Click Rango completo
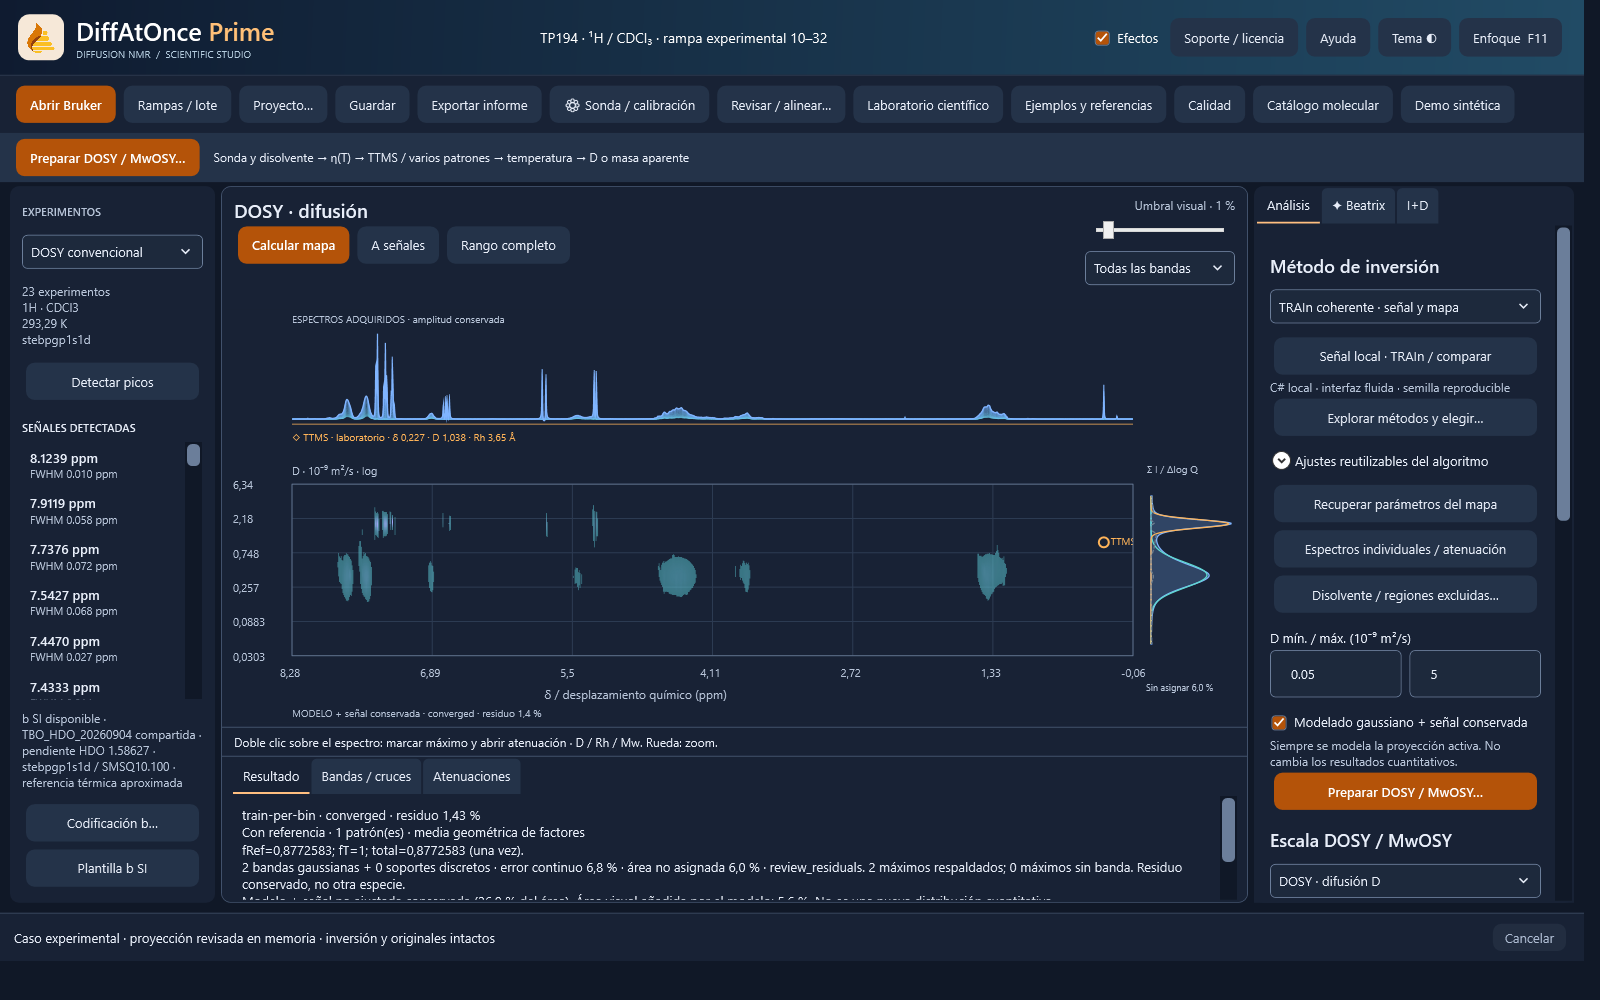Screen dimensions: 1600x1000 (x=508, y=245)
